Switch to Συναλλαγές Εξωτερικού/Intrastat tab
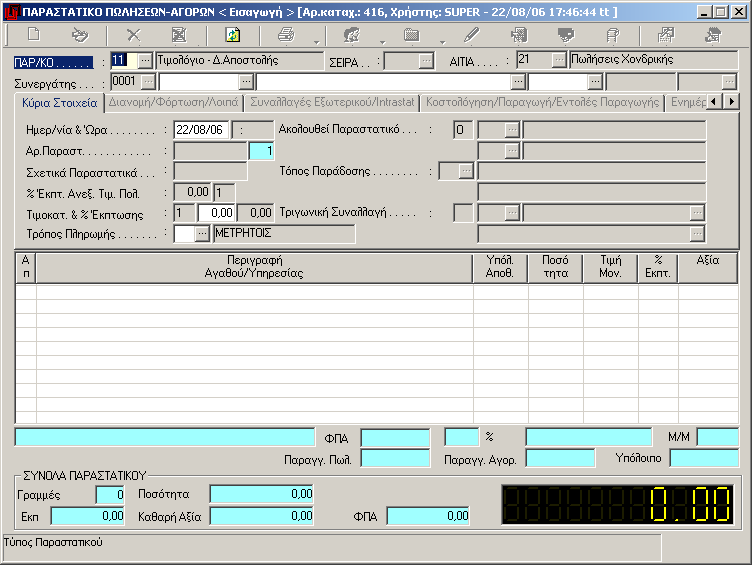 [332, 103]
